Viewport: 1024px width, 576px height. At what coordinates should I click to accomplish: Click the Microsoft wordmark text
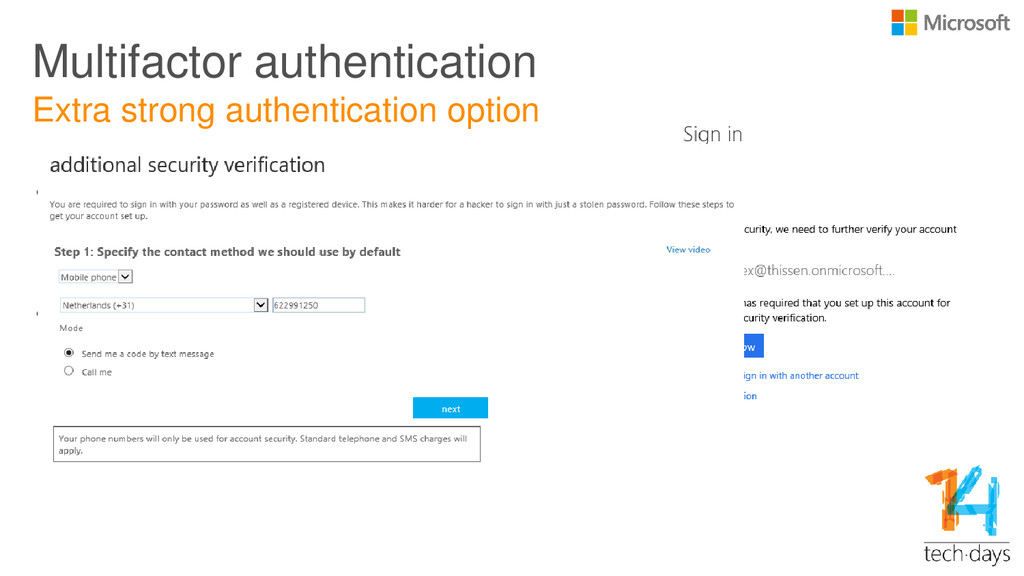pyautogui.click(x=966, y=24)
